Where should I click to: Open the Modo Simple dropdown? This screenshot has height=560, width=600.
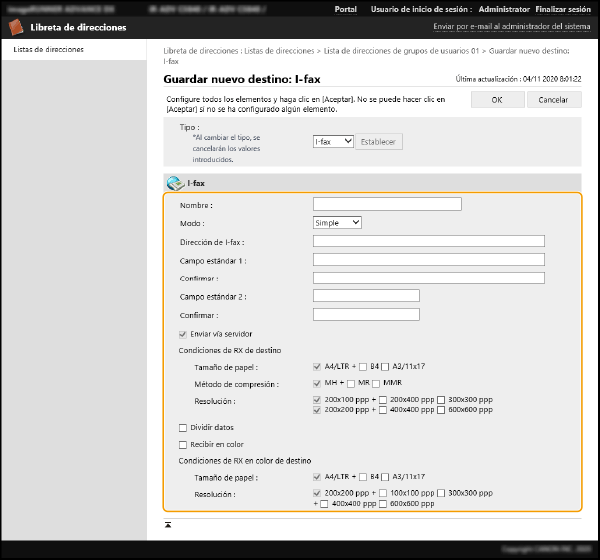coord(337,223)
